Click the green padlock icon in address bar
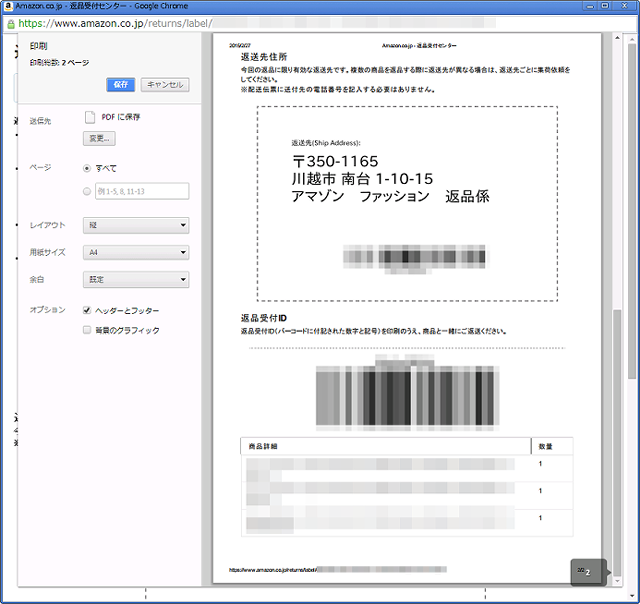The width and height of the screenshot is (640, 604). tap(11, 24)
